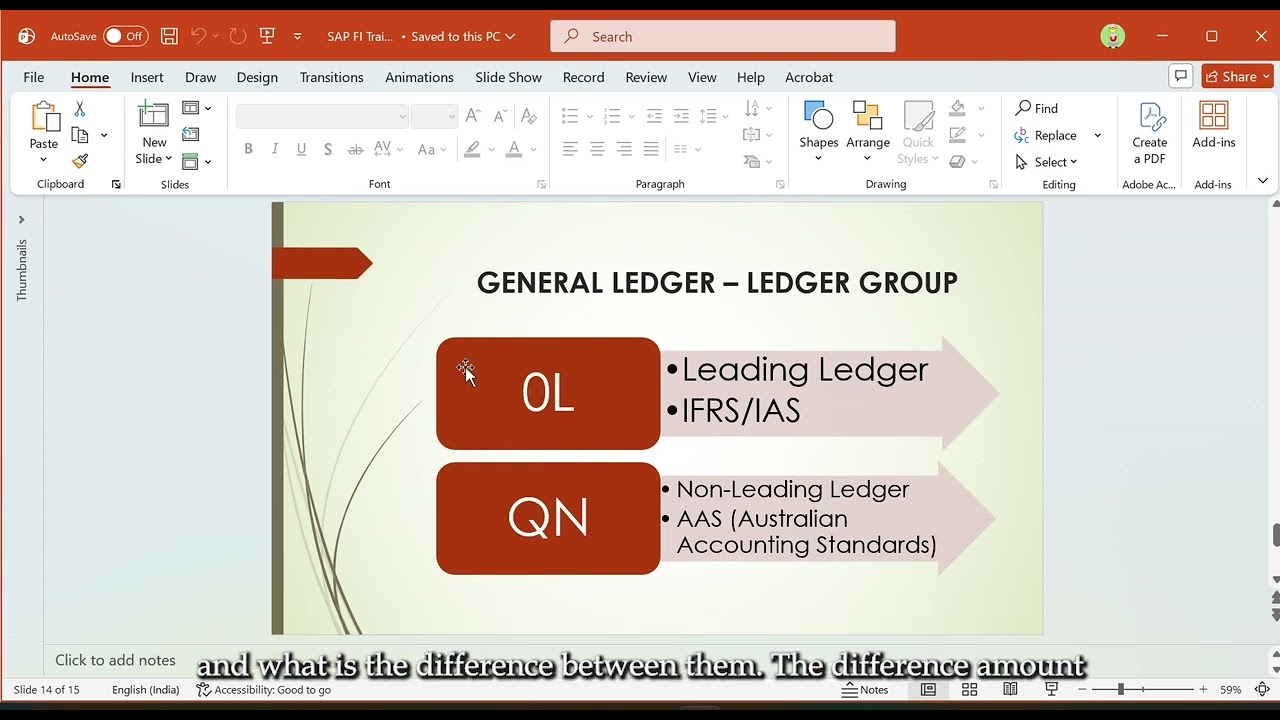Switch to the Design tab
Image resolution: width=1280 pixels, height=720 pixels.
coord(257,77)
